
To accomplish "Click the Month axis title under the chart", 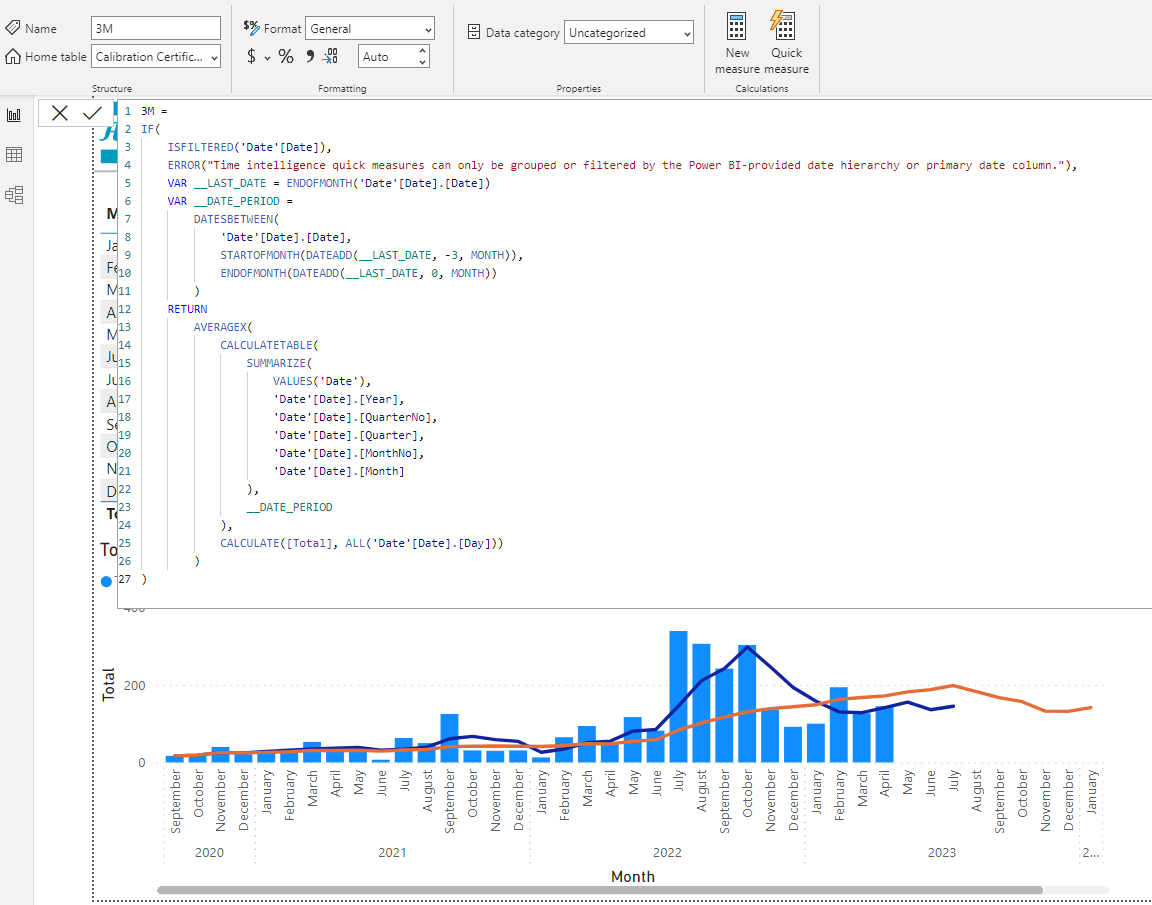I will [633, 876].
